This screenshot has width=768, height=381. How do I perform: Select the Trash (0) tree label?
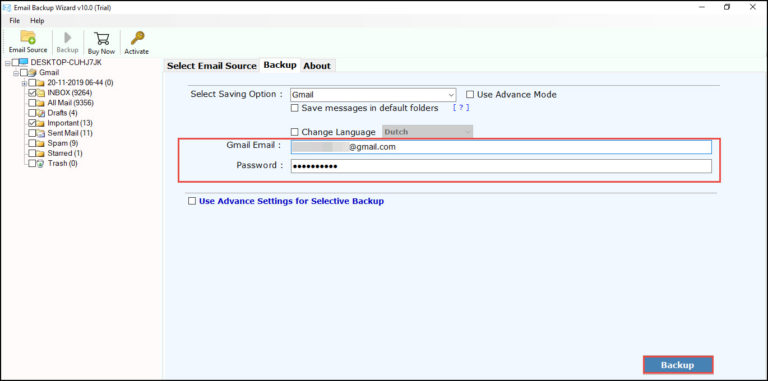tap(63, 164)
